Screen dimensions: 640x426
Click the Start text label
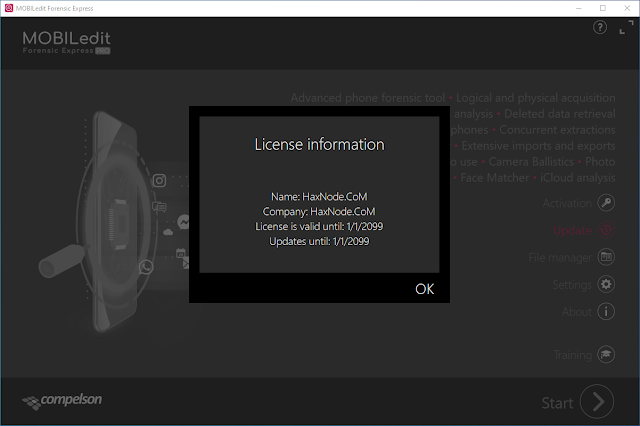tap(557, 403)
